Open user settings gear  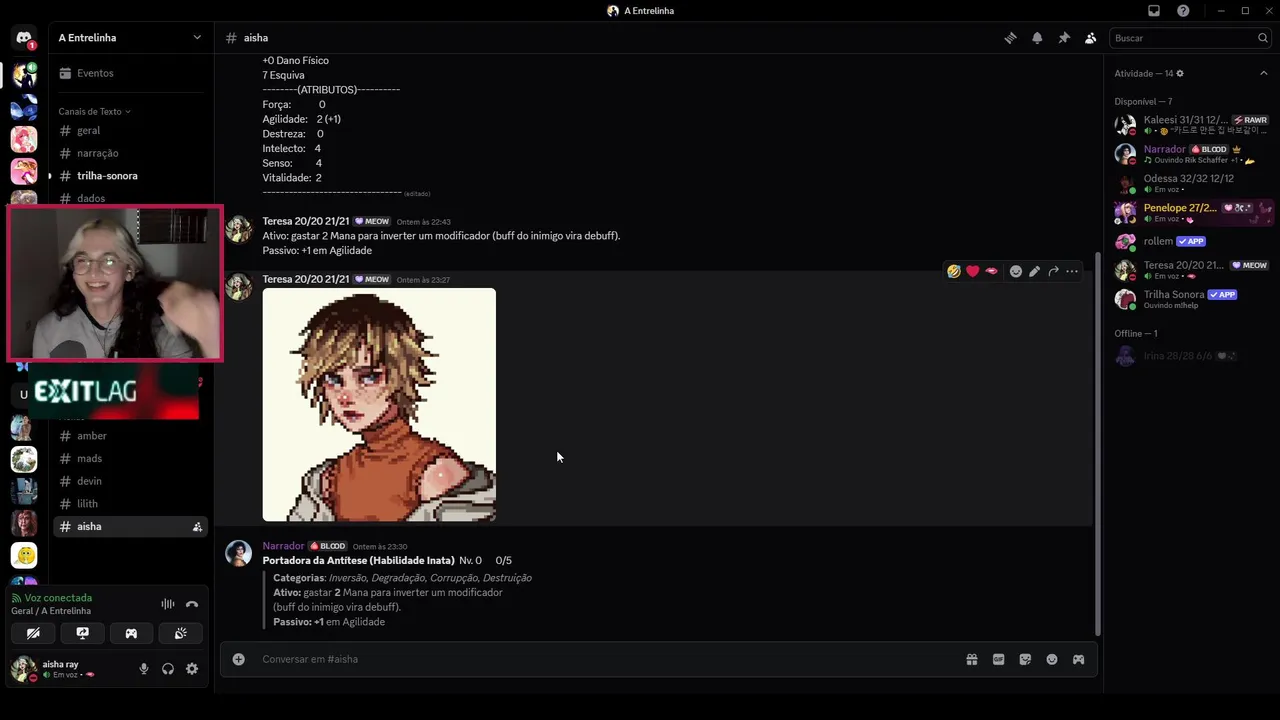point(192,669)
